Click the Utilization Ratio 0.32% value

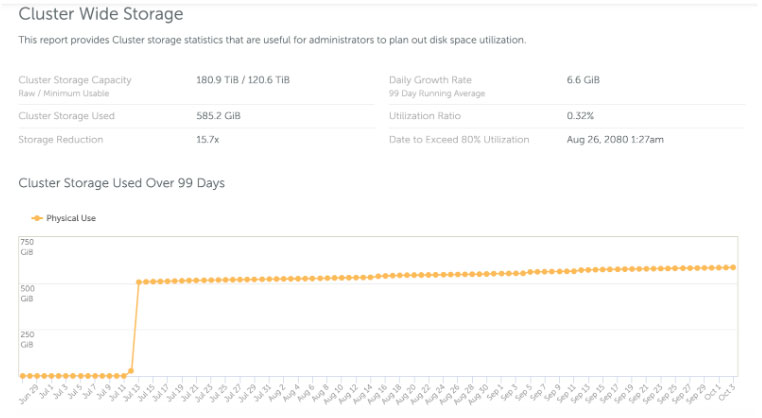(581, 116)
